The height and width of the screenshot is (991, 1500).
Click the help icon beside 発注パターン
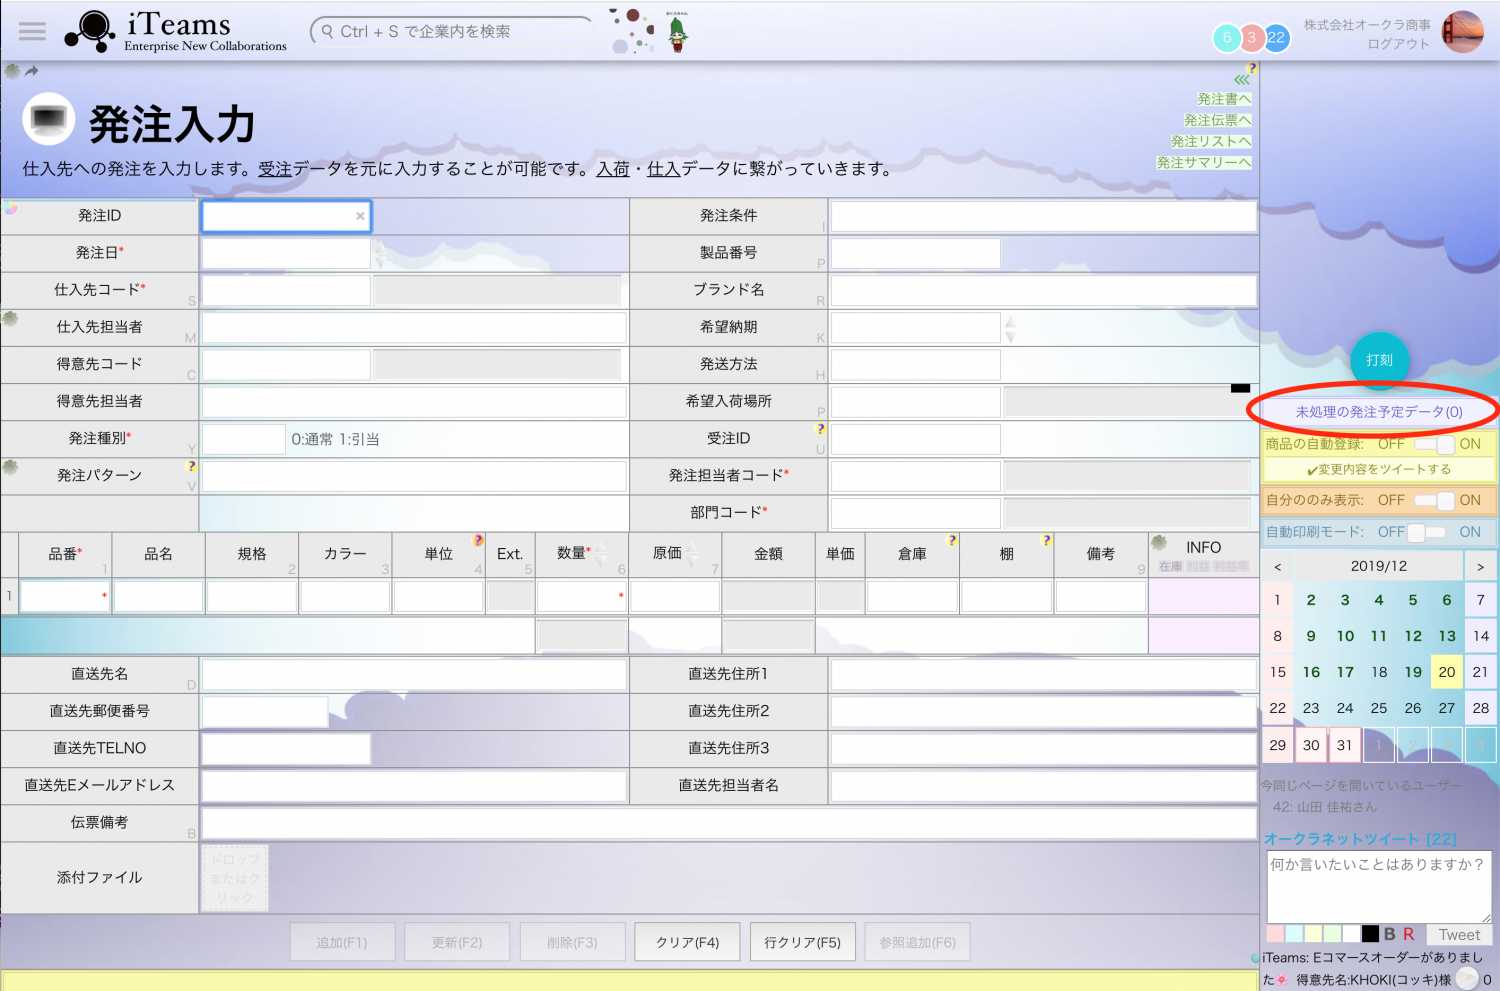point(192,466)
